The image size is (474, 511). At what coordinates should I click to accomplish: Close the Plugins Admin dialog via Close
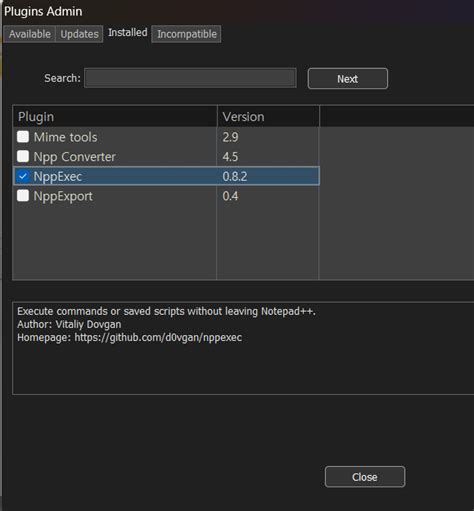[365, 477]
